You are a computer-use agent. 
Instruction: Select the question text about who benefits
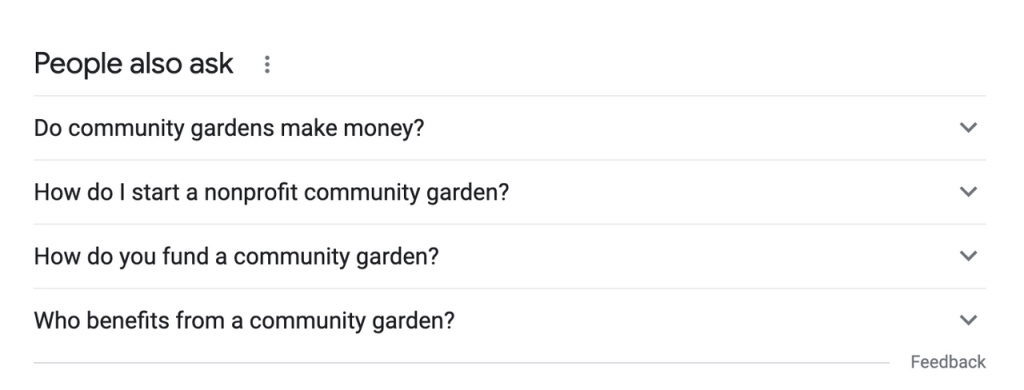pos(244,320)
